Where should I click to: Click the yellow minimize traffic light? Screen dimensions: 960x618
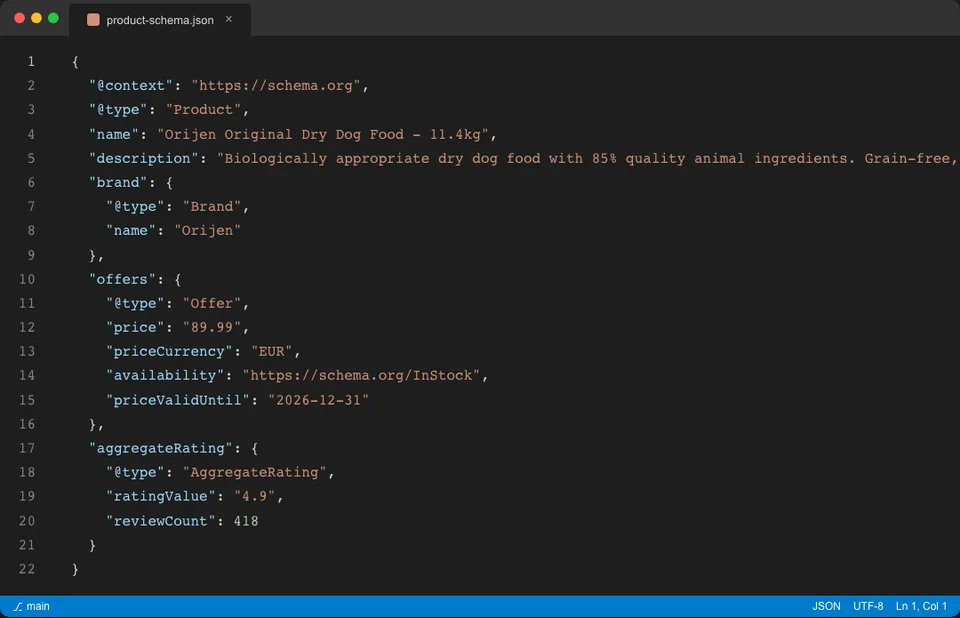point(37,17)
